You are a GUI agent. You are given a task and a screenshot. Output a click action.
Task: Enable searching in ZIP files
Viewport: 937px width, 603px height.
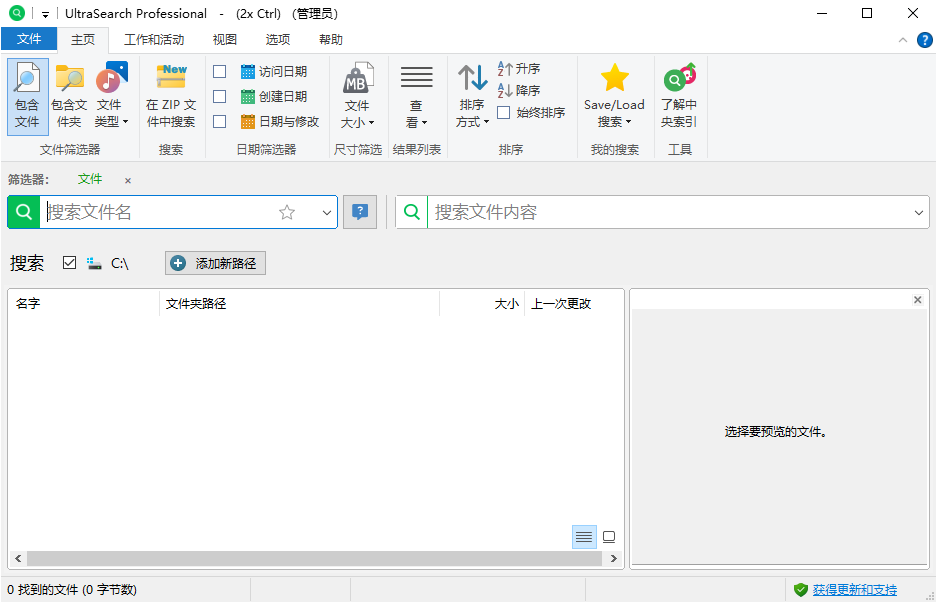pyautogui.click(x=171, y=95)
